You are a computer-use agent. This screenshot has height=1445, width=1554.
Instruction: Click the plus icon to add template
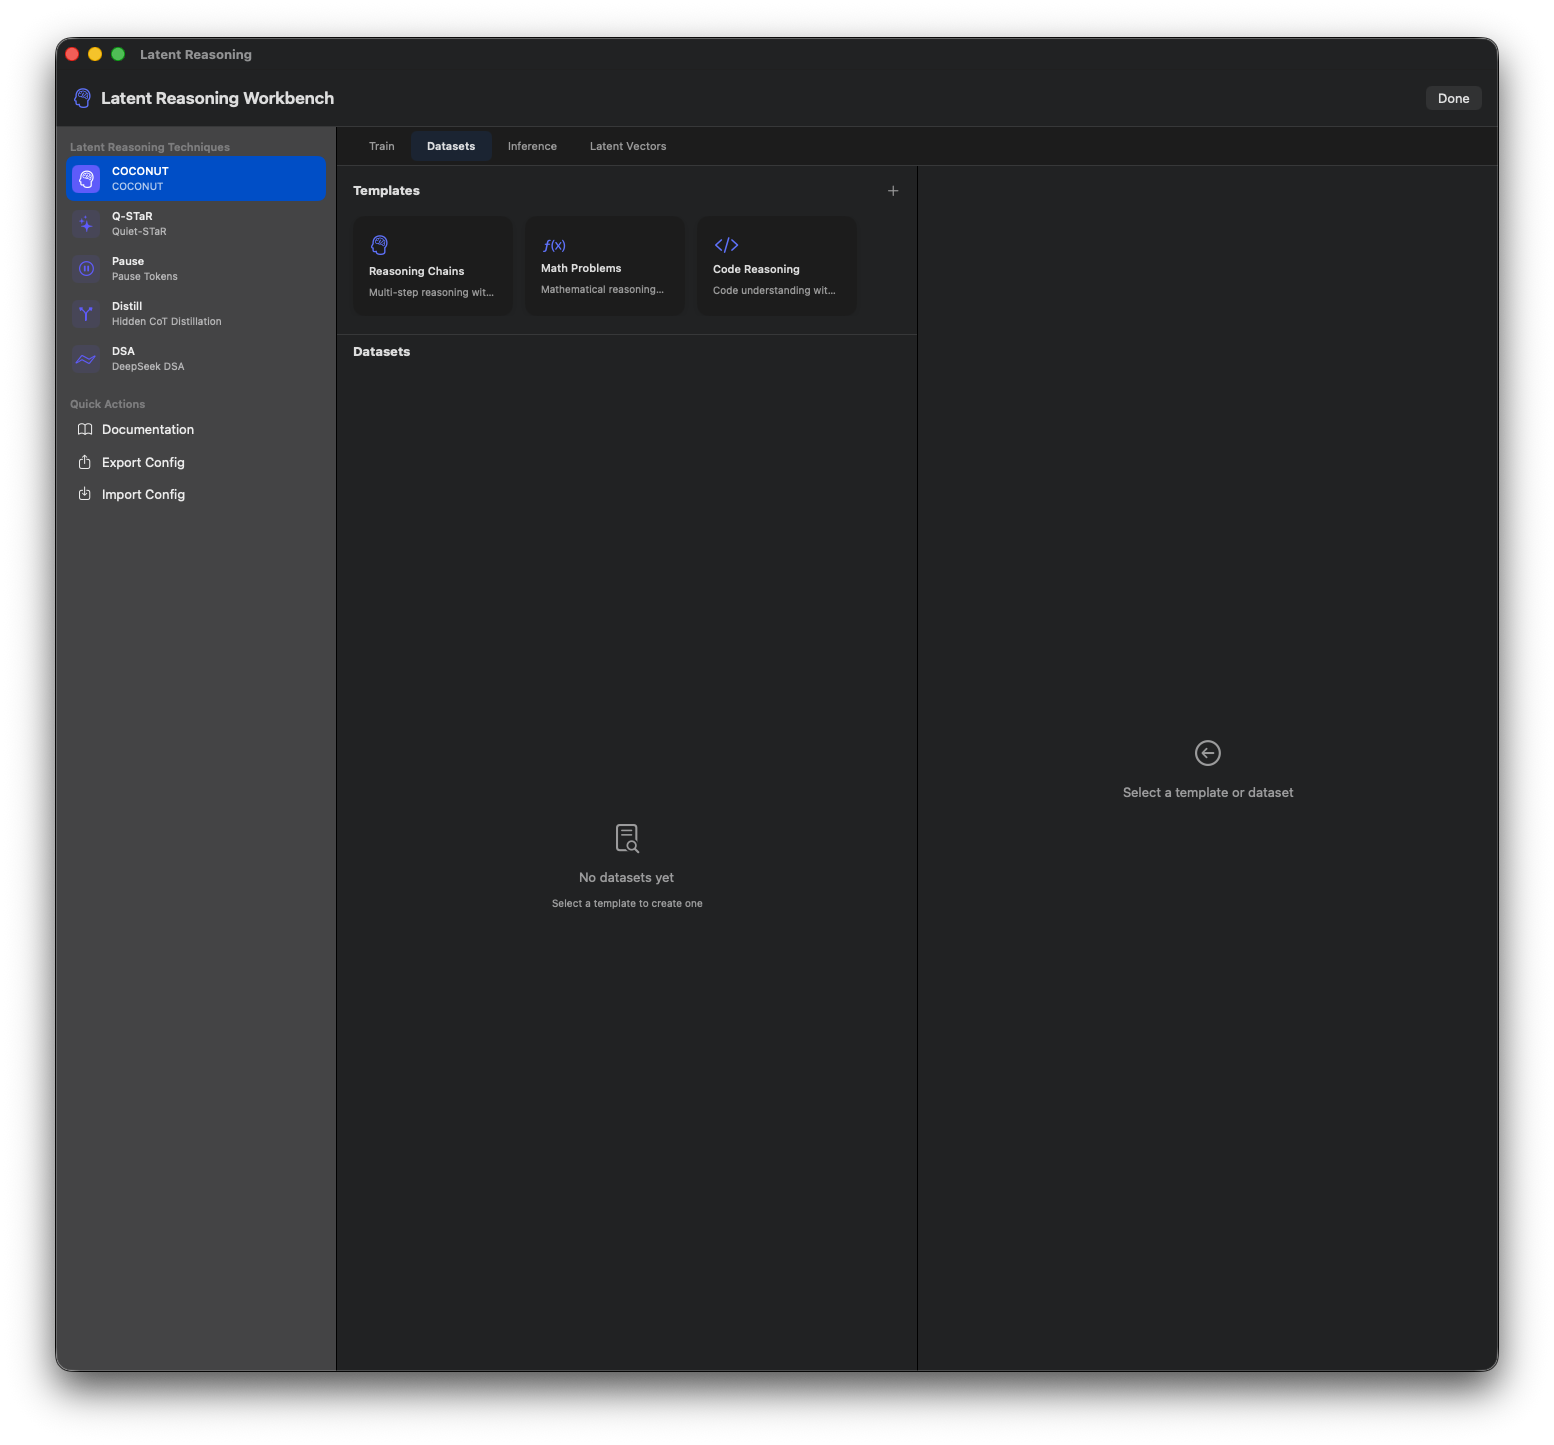click(x=893, y=191)
